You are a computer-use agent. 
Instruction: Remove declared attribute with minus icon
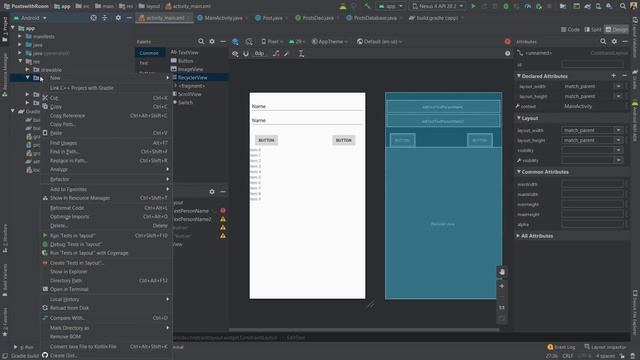pos(624,76)
